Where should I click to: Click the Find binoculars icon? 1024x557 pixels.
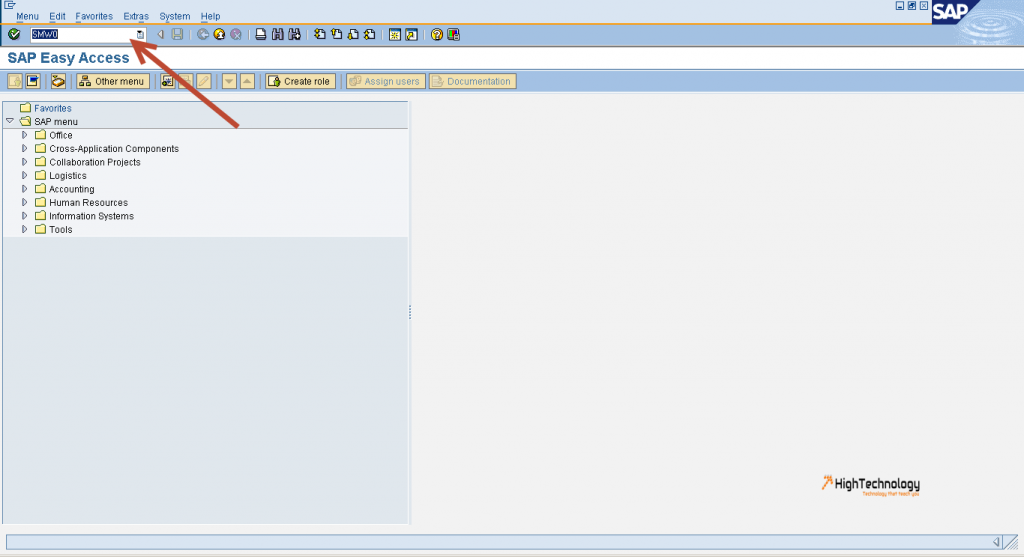[278, 34]
